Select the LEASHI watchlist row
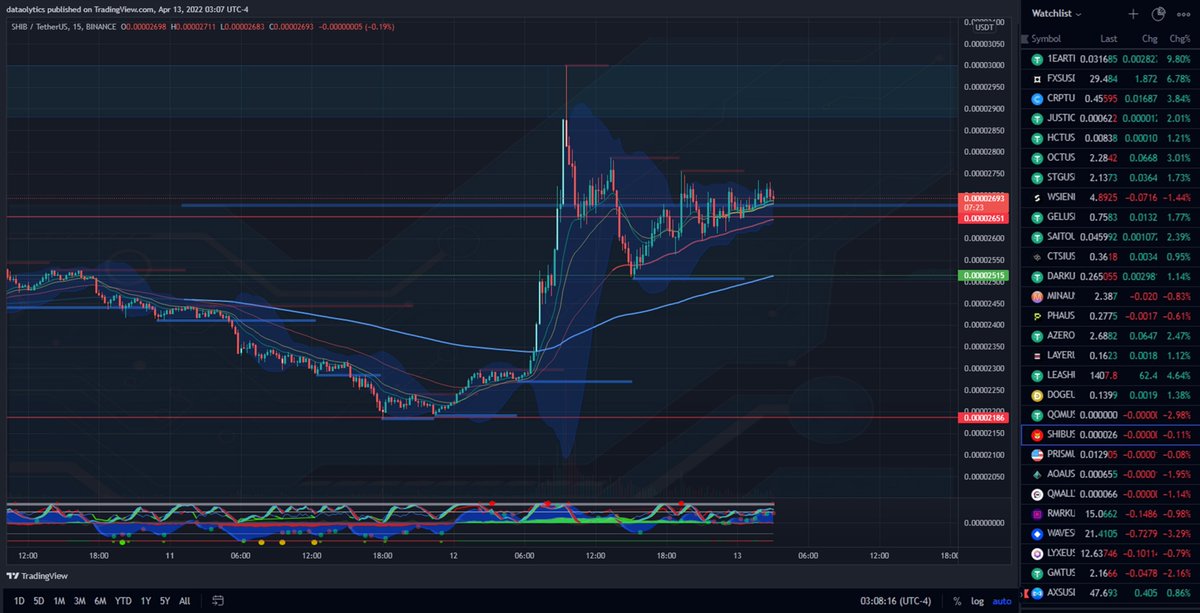This screenshot has height=613, width=1200. (x=1110, y=375)
